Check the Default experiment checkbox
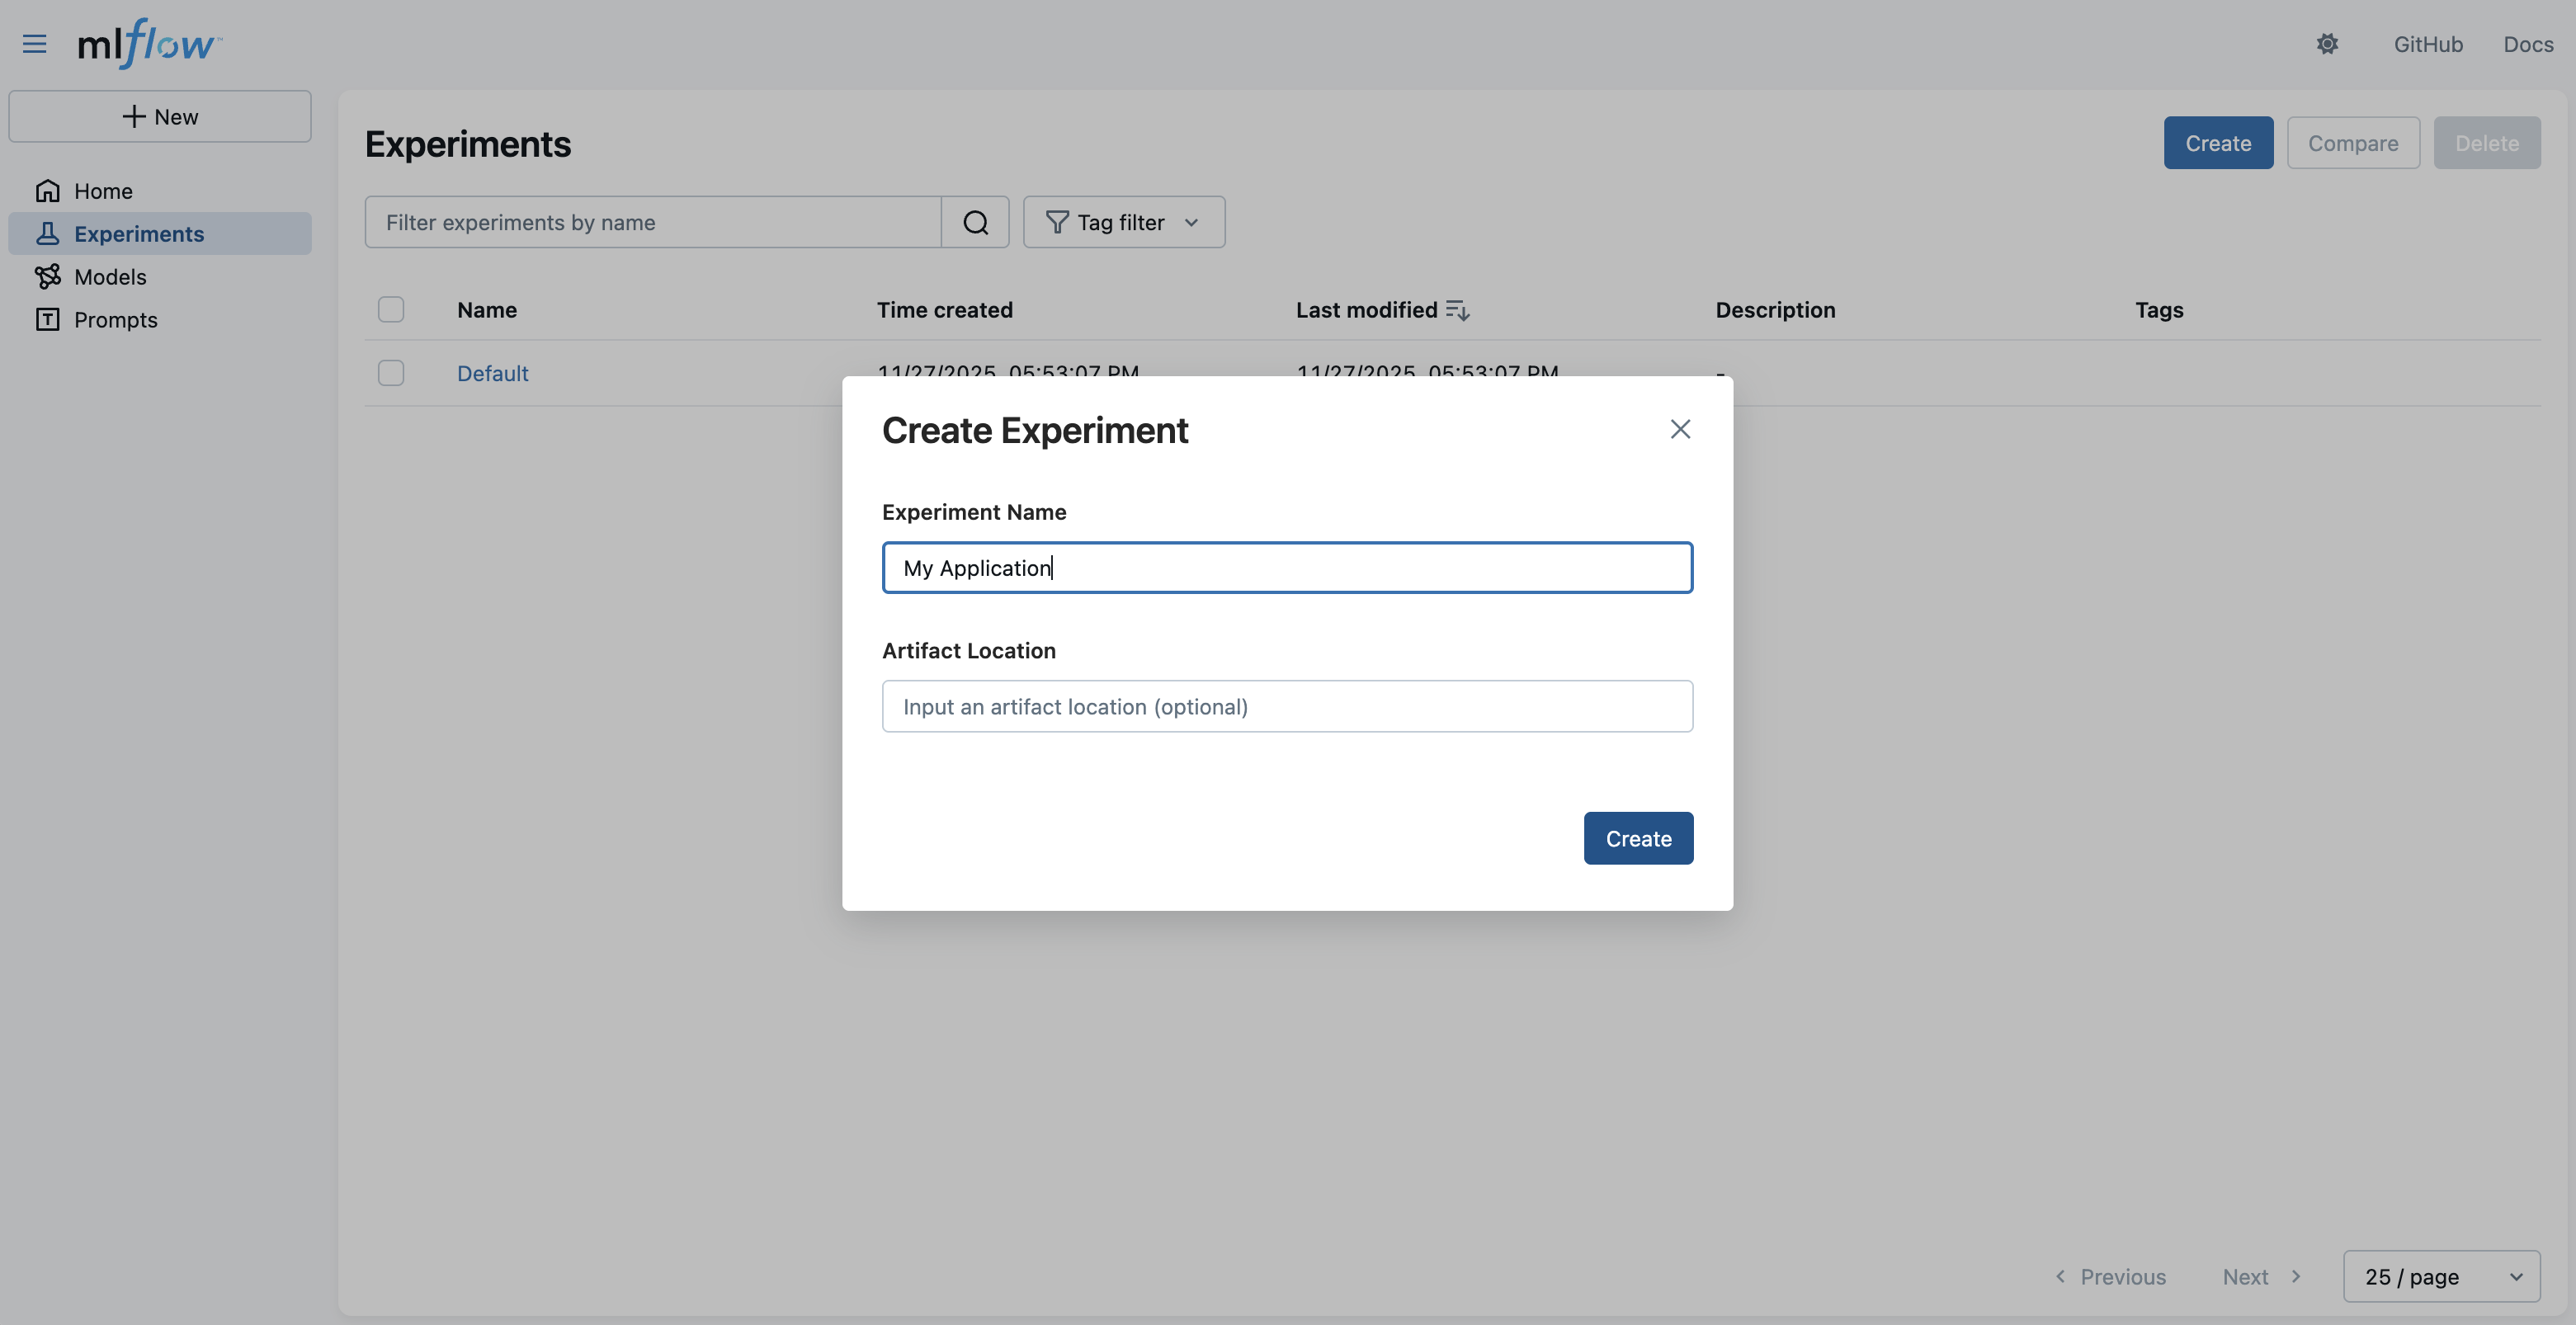 (x=391, y=373)
